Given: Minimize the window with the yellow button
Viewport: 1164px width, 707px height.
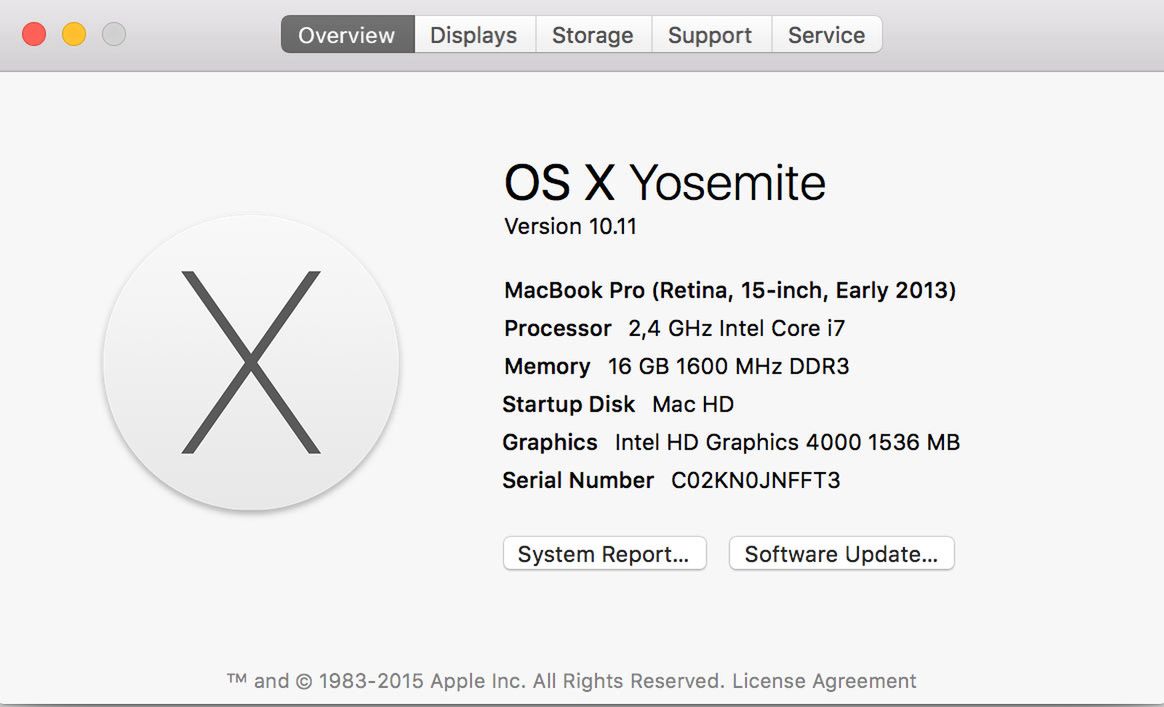Looking at the screenshot, I should (74, 35).
